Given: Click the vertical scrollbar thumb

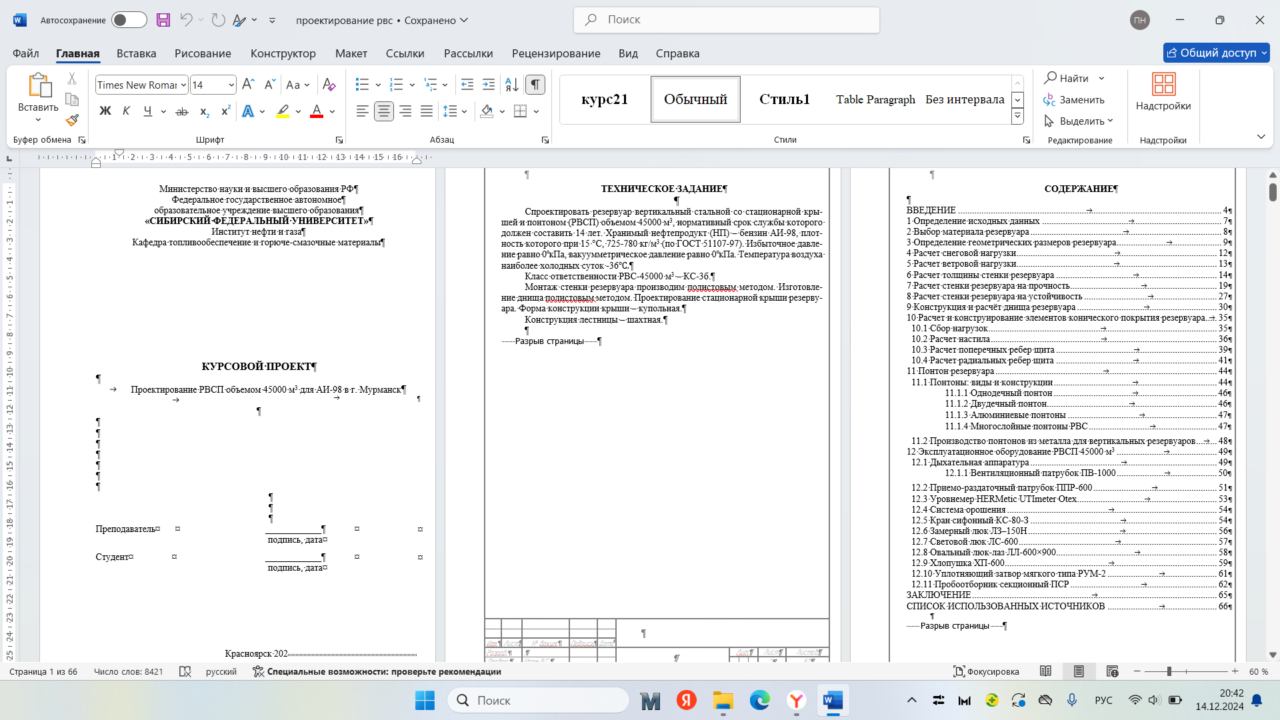Looking at the screenshot, I should coord(1273,192).
